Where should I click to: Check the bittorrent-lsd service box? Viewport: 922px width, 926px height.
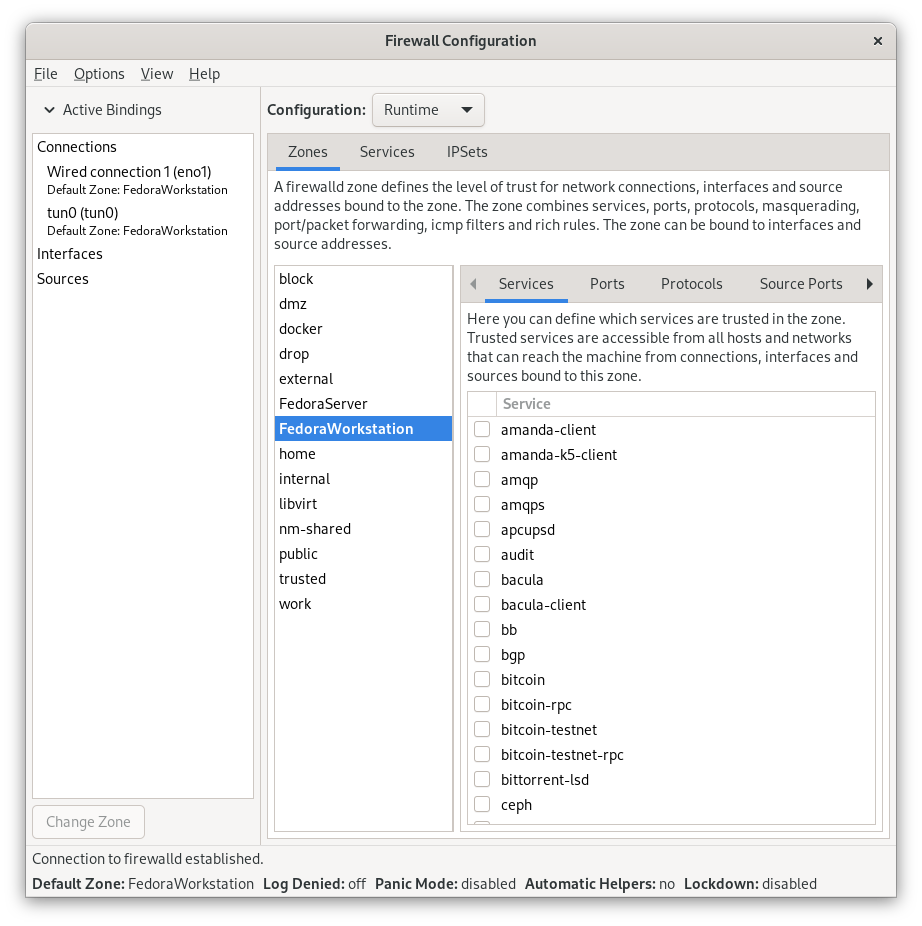tap(482, 779)
